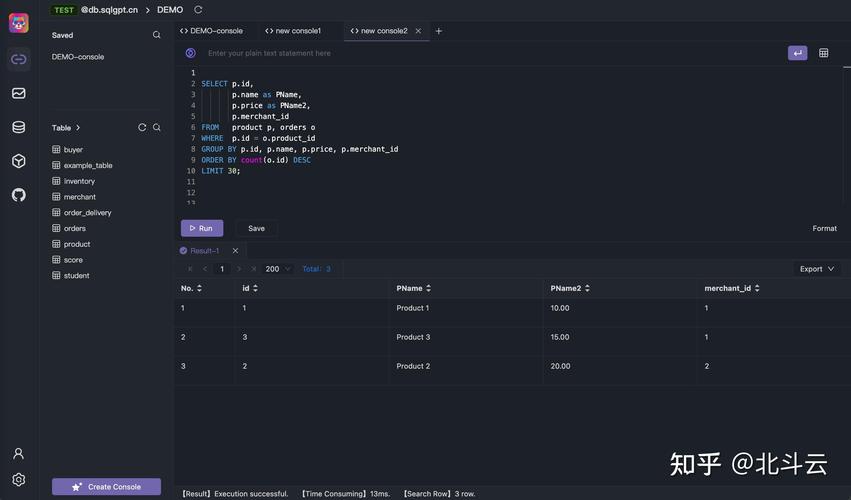851x500 pixels.
Task: Switch to the new console1 tab
Action: [x=293, y=31]
